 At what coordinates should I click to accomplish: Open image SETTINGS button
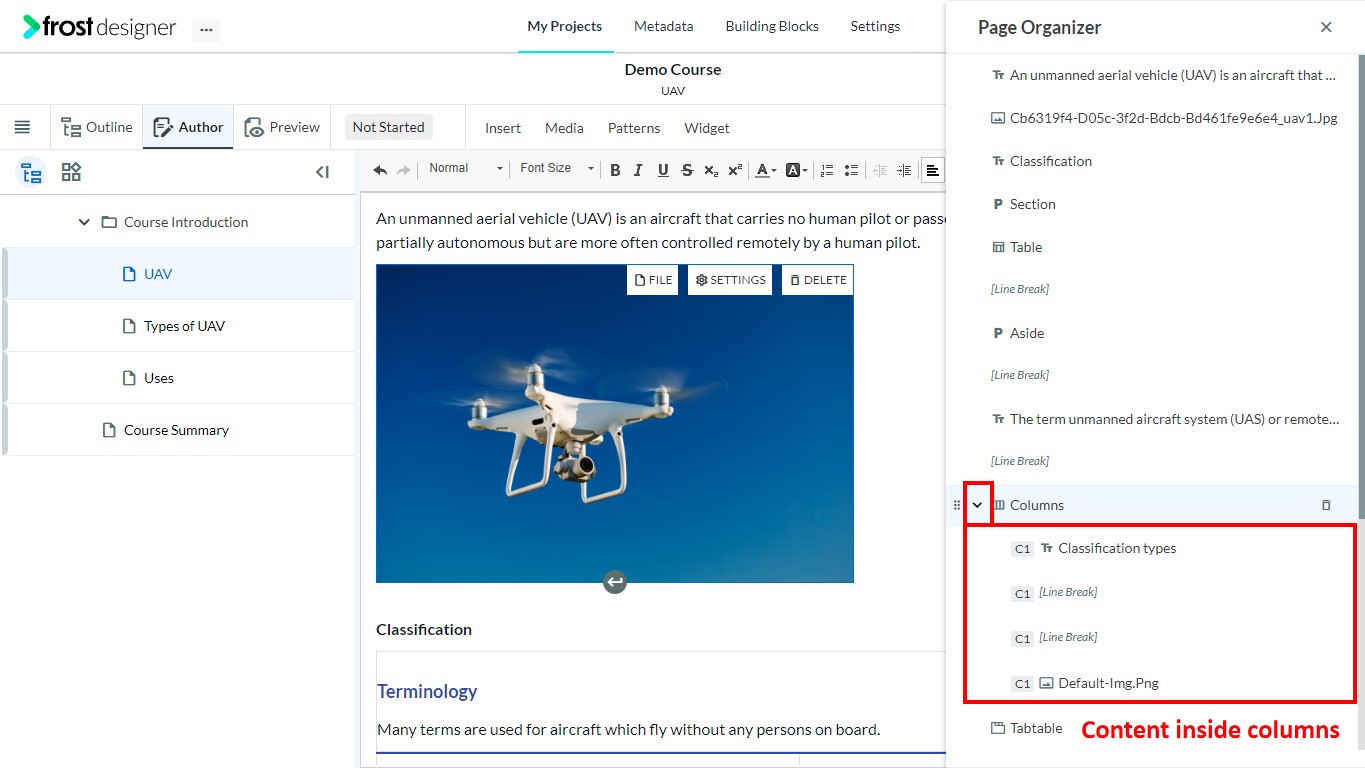coord(730,280)
